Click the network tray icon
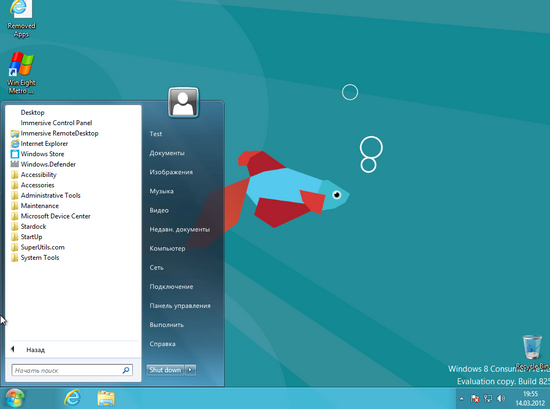 tap(488, 398)
